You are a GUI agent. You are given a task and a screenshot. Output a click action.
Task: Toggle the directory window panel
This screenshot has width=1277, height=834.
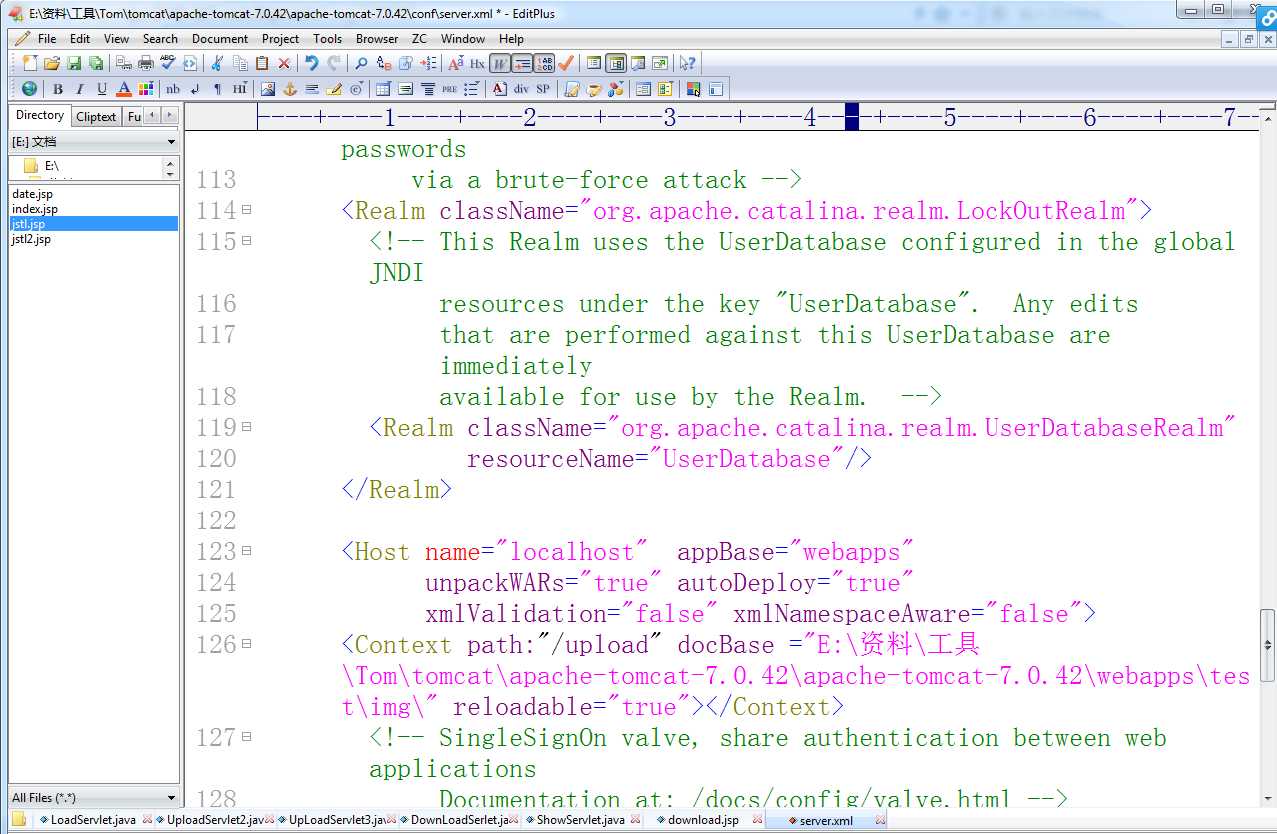(x=615, y=63)
